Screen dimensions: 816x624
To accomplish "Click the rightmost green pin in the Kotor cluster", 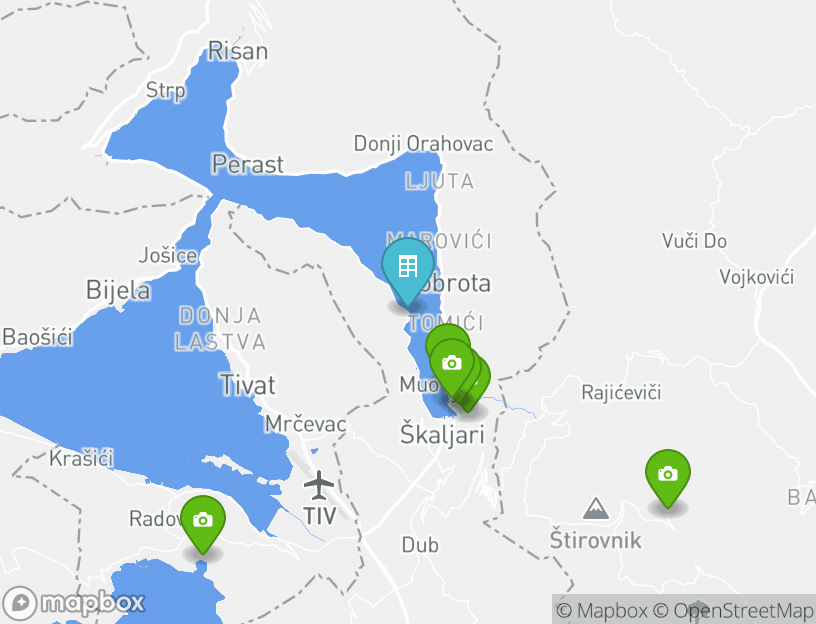I will click(x=484, y=376).
